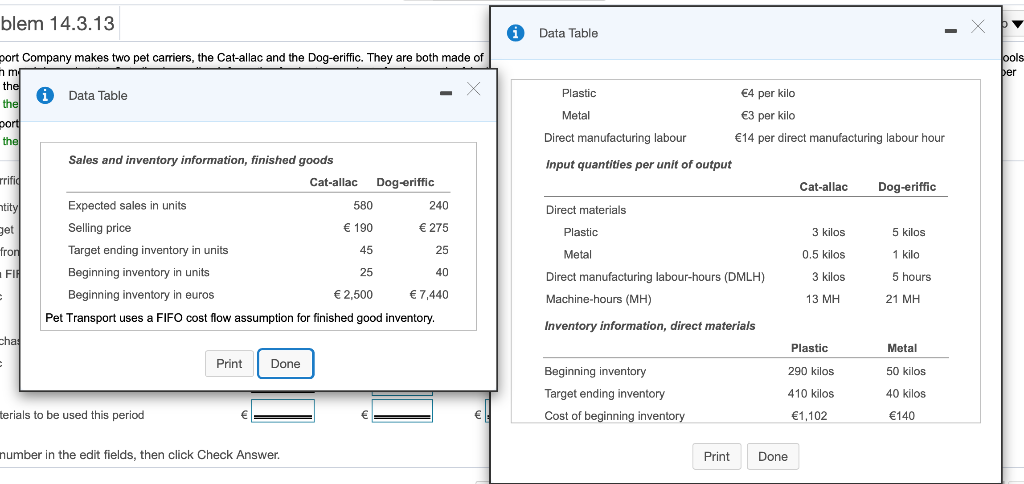Click the 'Direct manufacturing labour-hours (DMLH)' row label
The height and width of the screenshot is (484, 1024).
655,277
